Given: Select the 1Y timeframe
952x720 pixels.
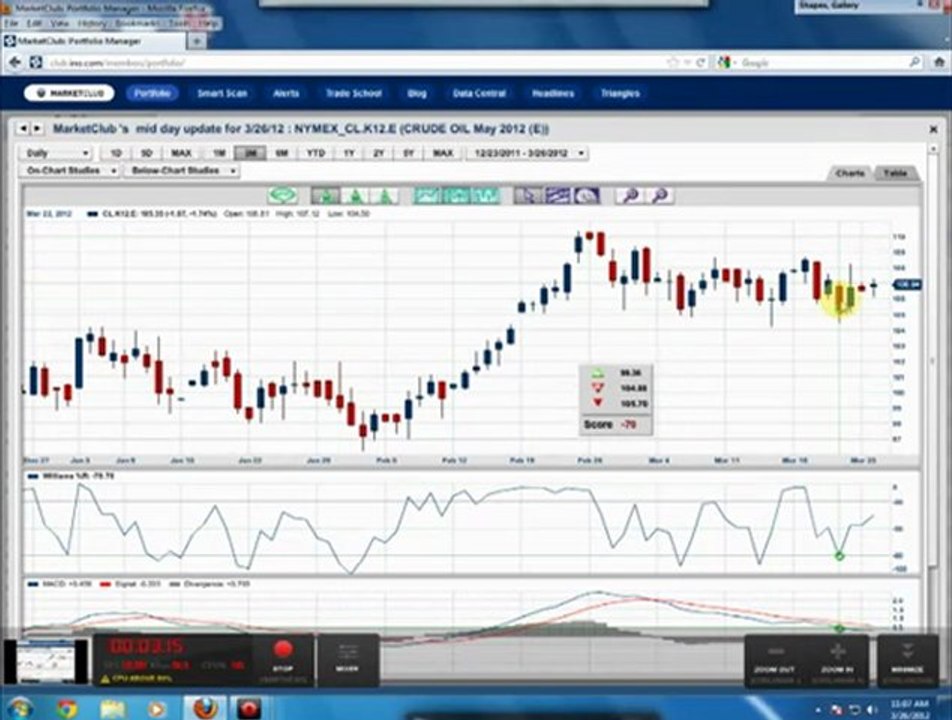Looking at the screenshot, I should [349, 153].
